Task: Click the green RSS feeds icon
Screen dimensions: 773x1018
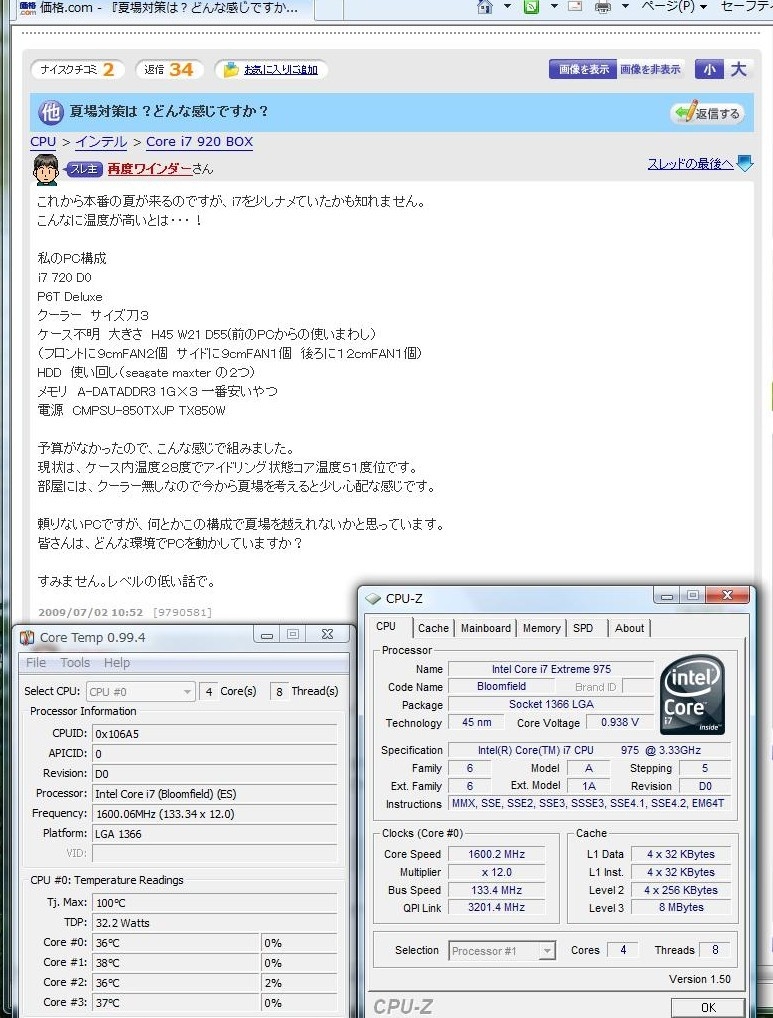Action: tap(532, 6)
